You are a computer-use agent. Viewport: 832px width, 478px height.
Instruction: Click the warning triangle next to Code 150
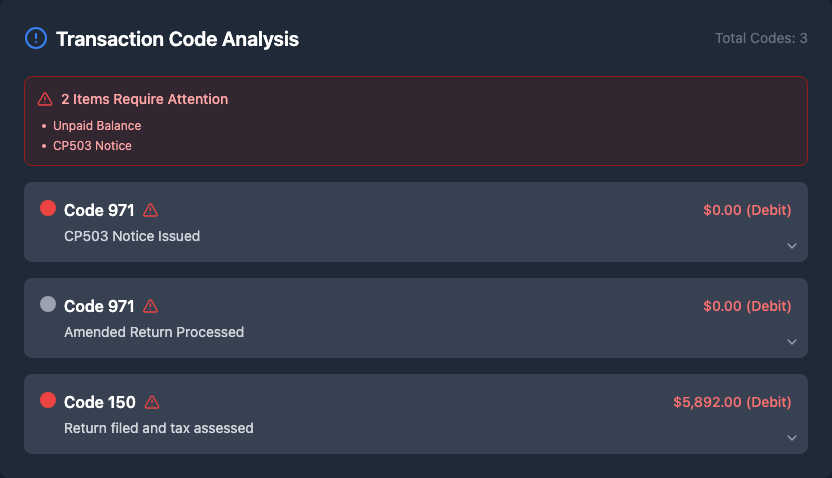point(152,402)
